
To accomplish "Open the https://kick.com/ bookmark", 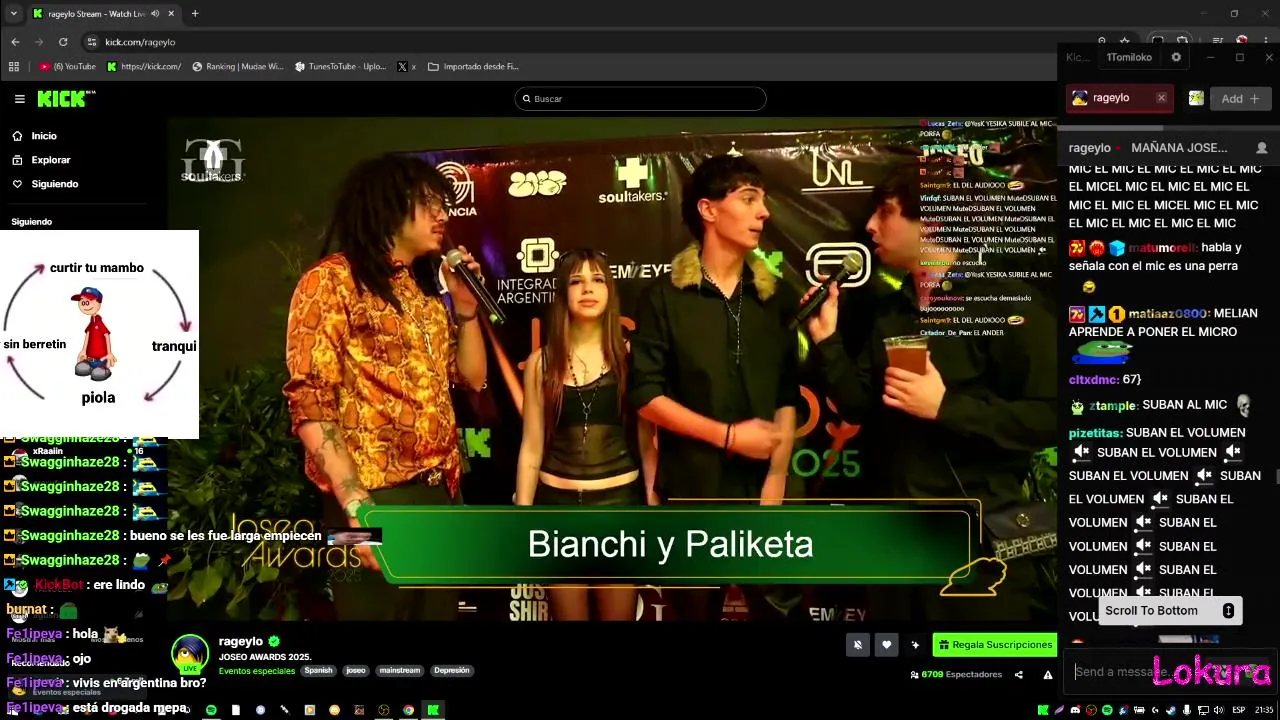I will point(144,67).
